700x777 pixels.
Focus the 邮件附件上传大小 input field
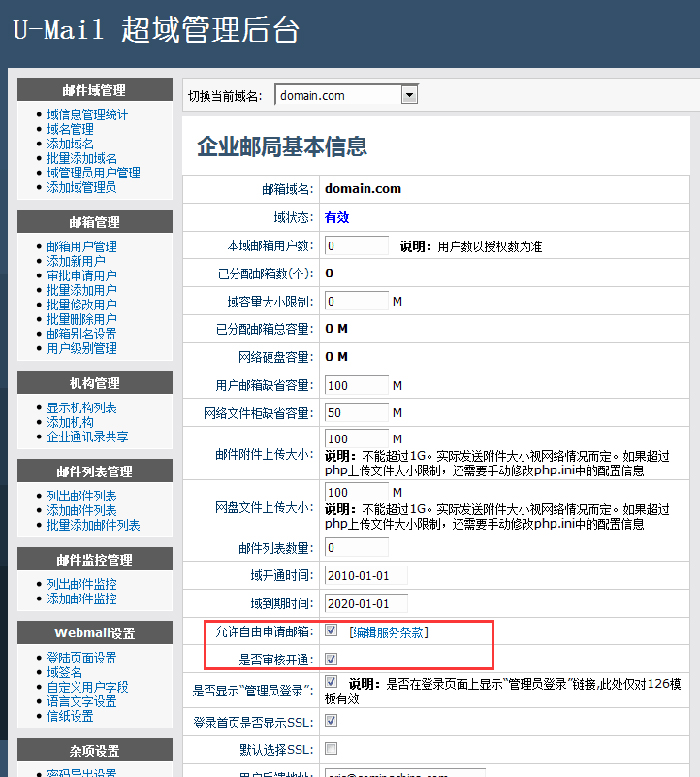click(356, 439)
